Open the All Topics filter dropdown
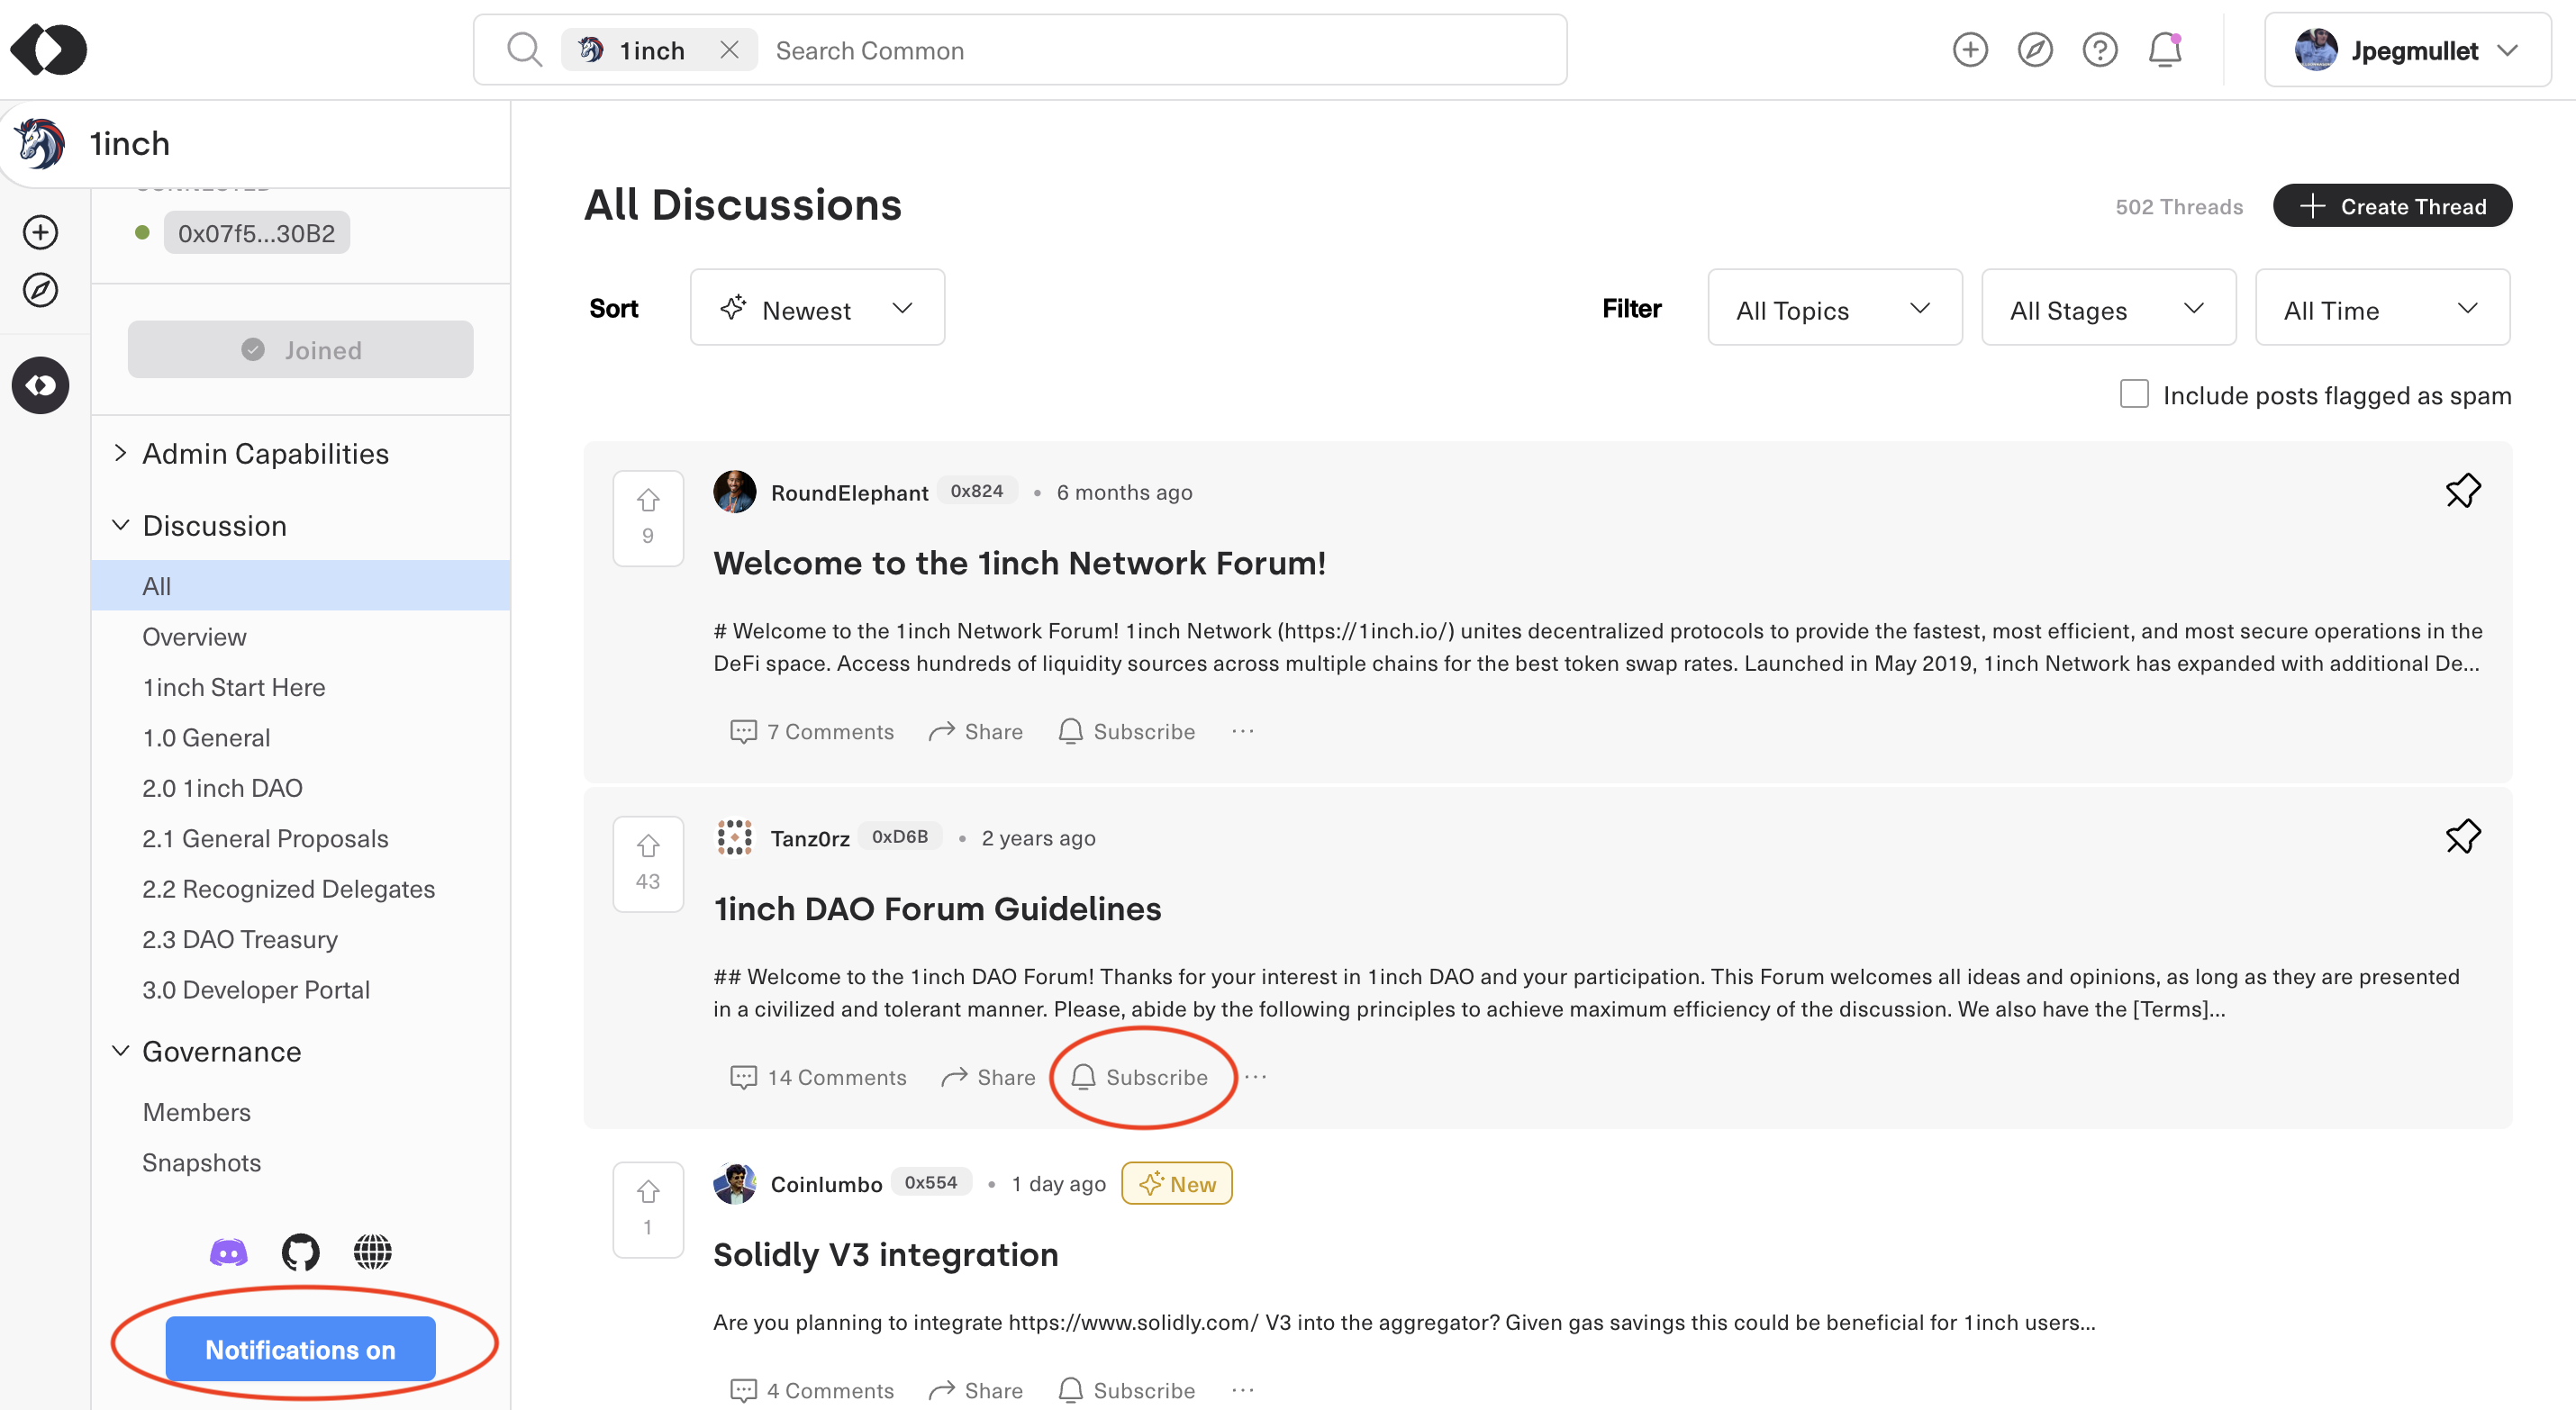Viewport: 2576px width, 1410px height. [x=1833, y=309]
